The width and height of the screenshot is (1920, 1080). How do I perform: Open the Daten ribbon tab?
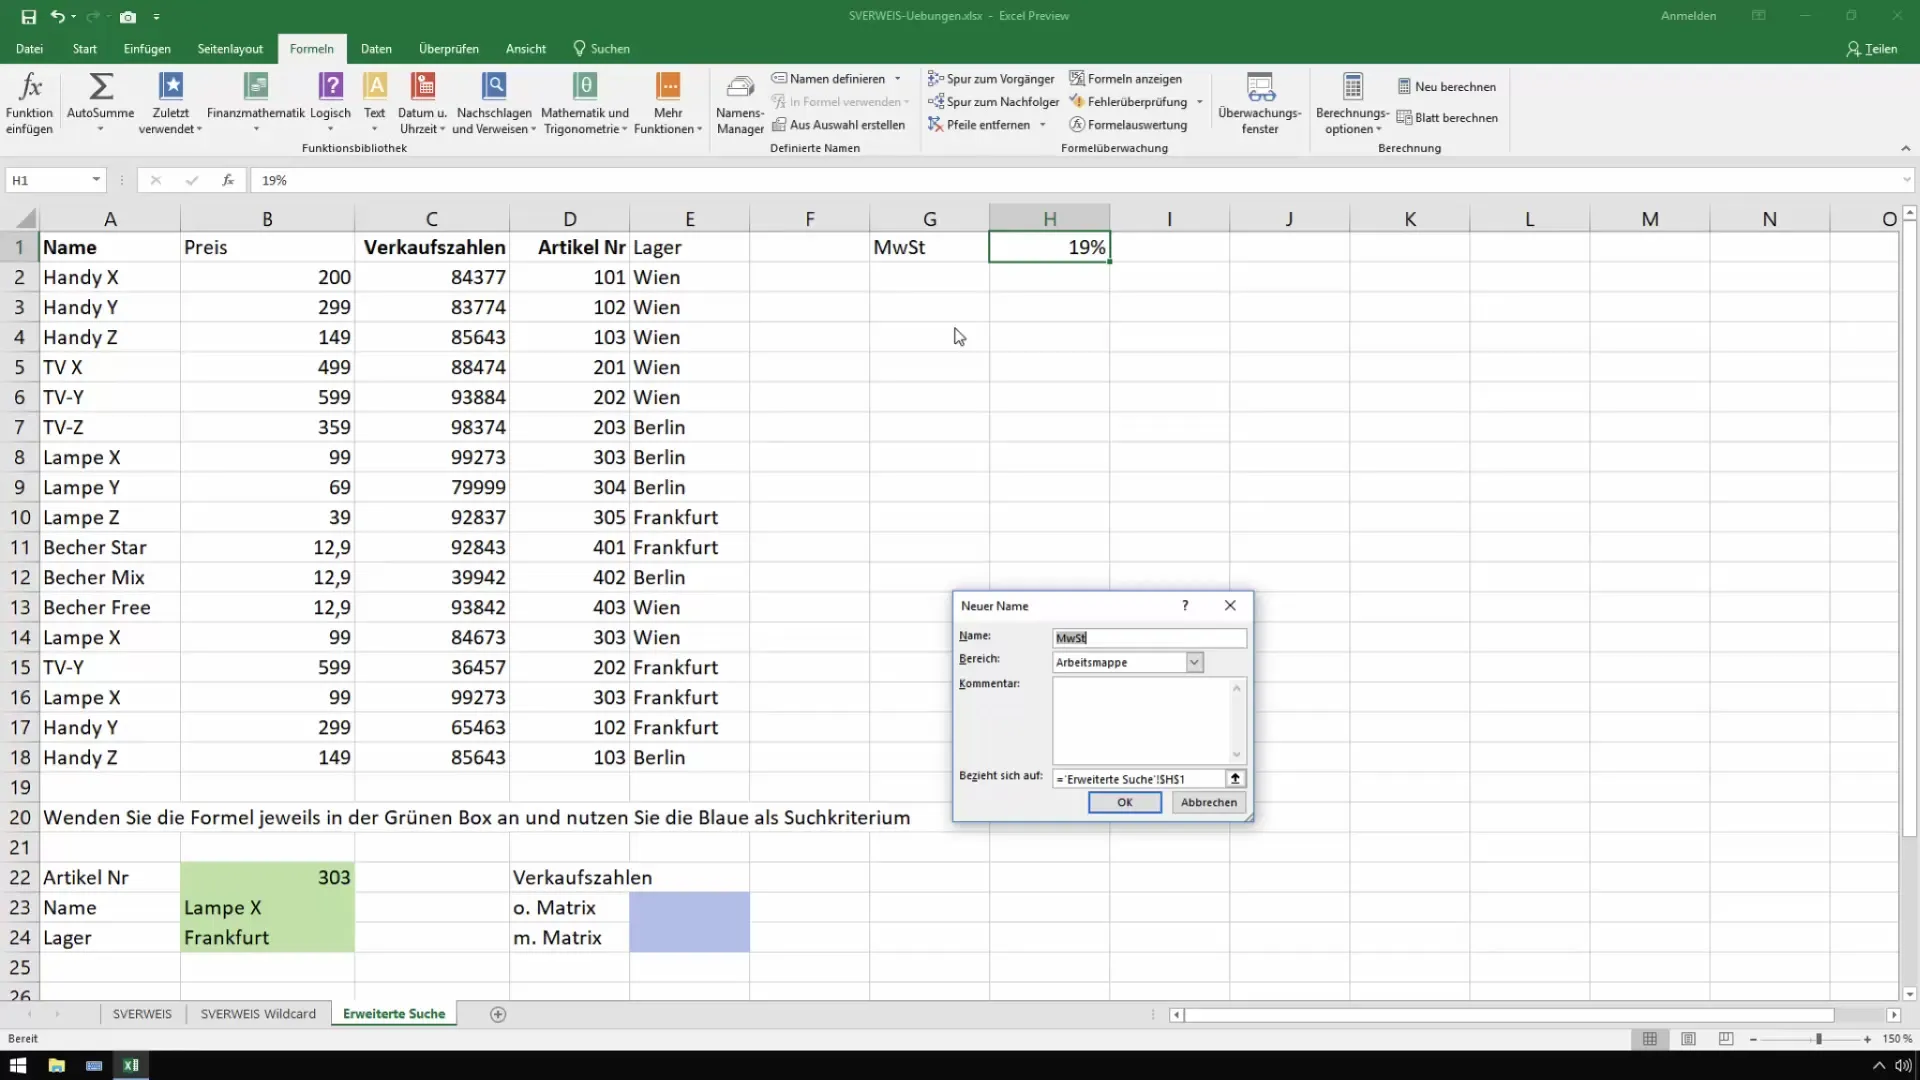[376, 49]
